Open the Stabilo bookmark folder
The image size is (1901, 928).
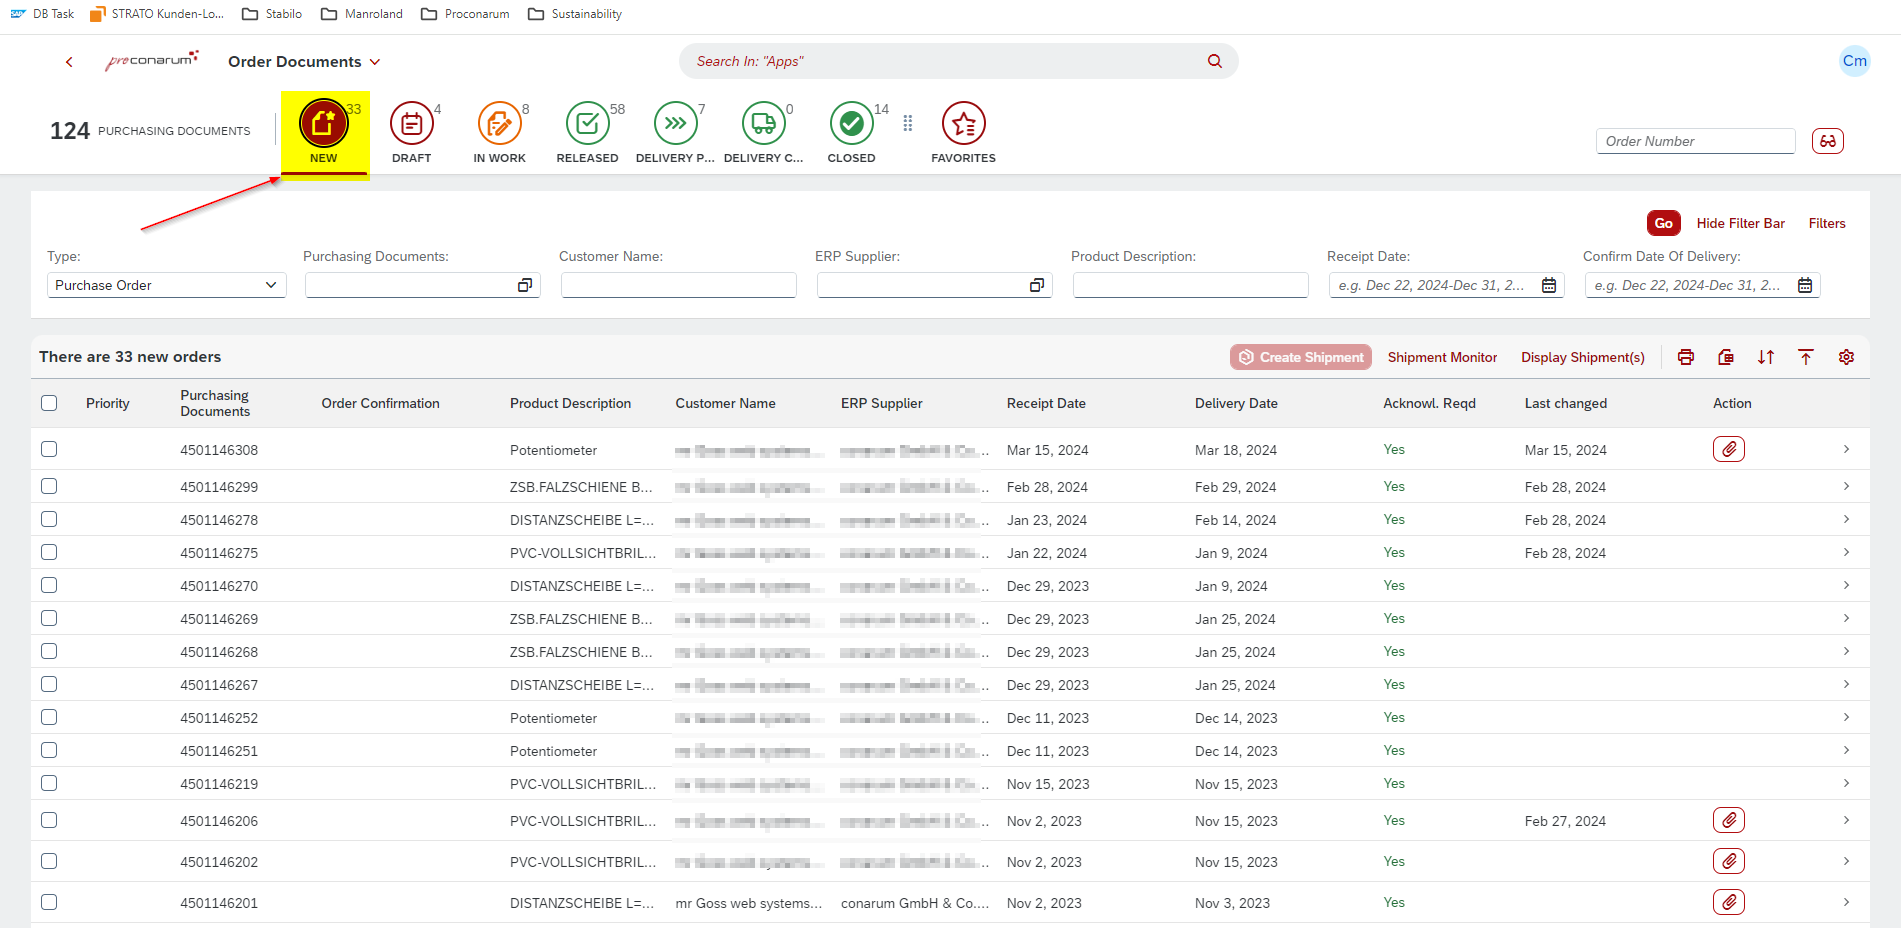click(272, 14)
